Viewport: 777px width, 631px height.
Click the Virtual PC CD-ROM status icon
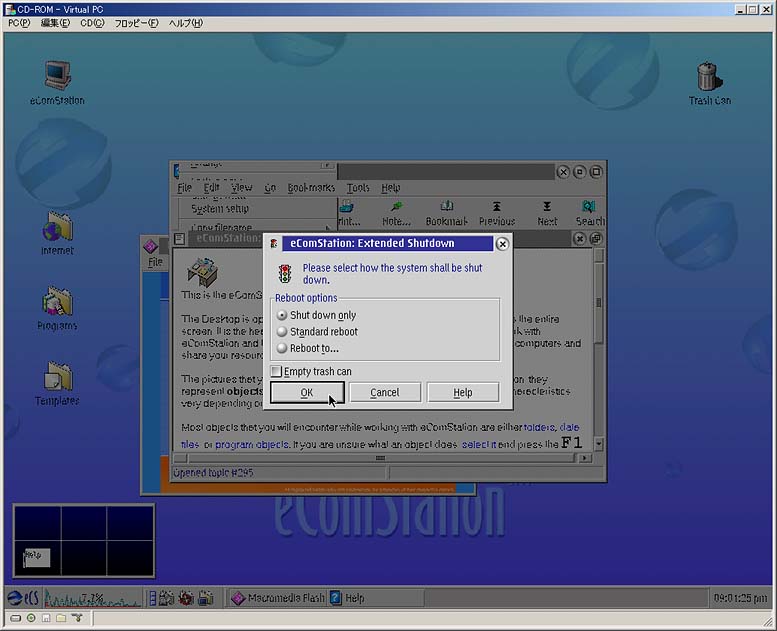coord(31,618)
